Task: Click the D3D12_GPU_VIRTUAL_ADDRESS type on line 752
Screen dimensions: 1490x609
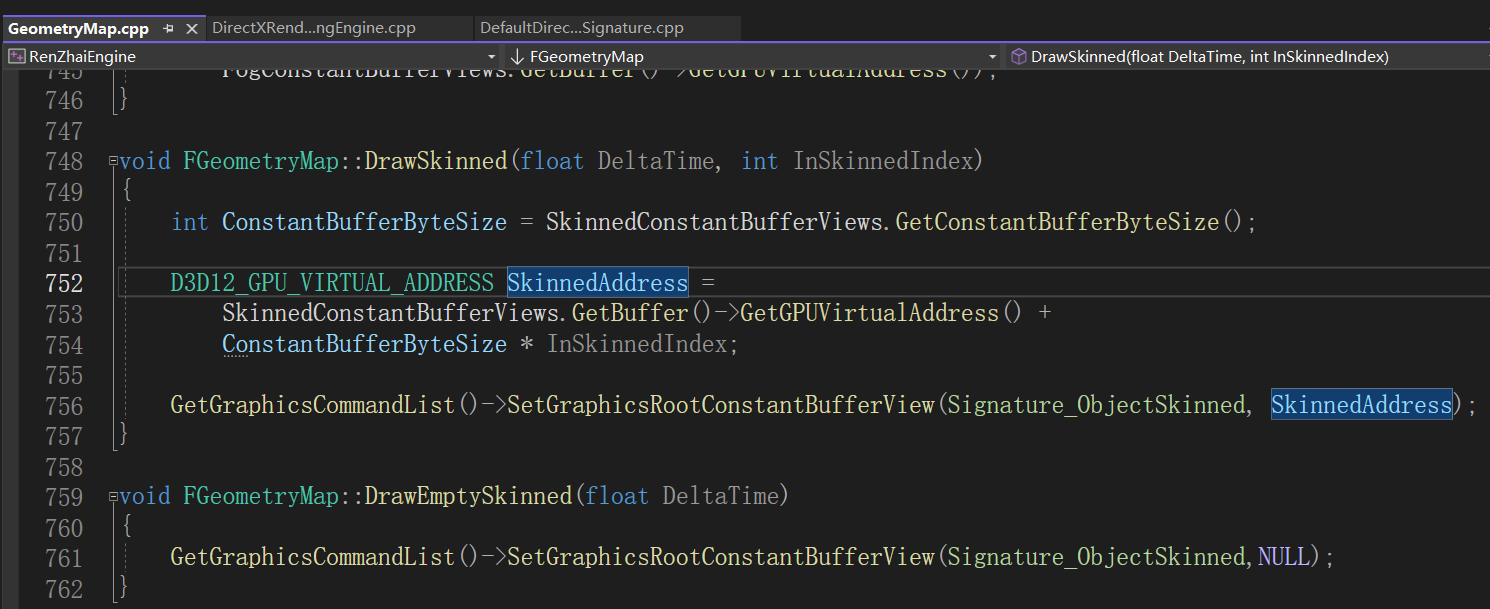Action: pos(332,283)
